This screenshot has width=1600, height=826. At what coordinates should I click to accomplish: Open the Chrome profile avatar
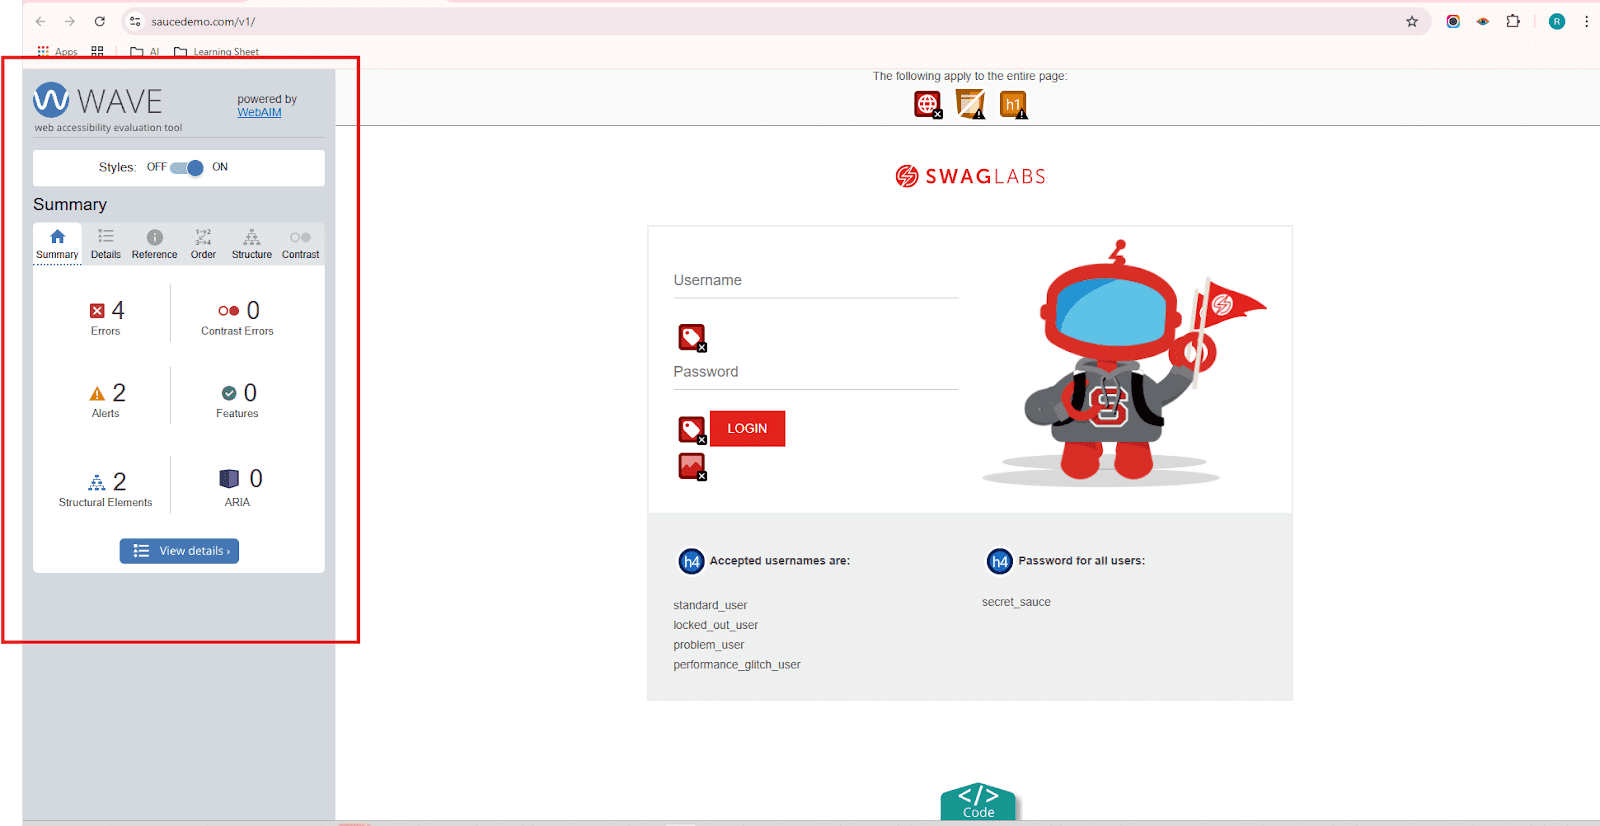coord(1557,21)
